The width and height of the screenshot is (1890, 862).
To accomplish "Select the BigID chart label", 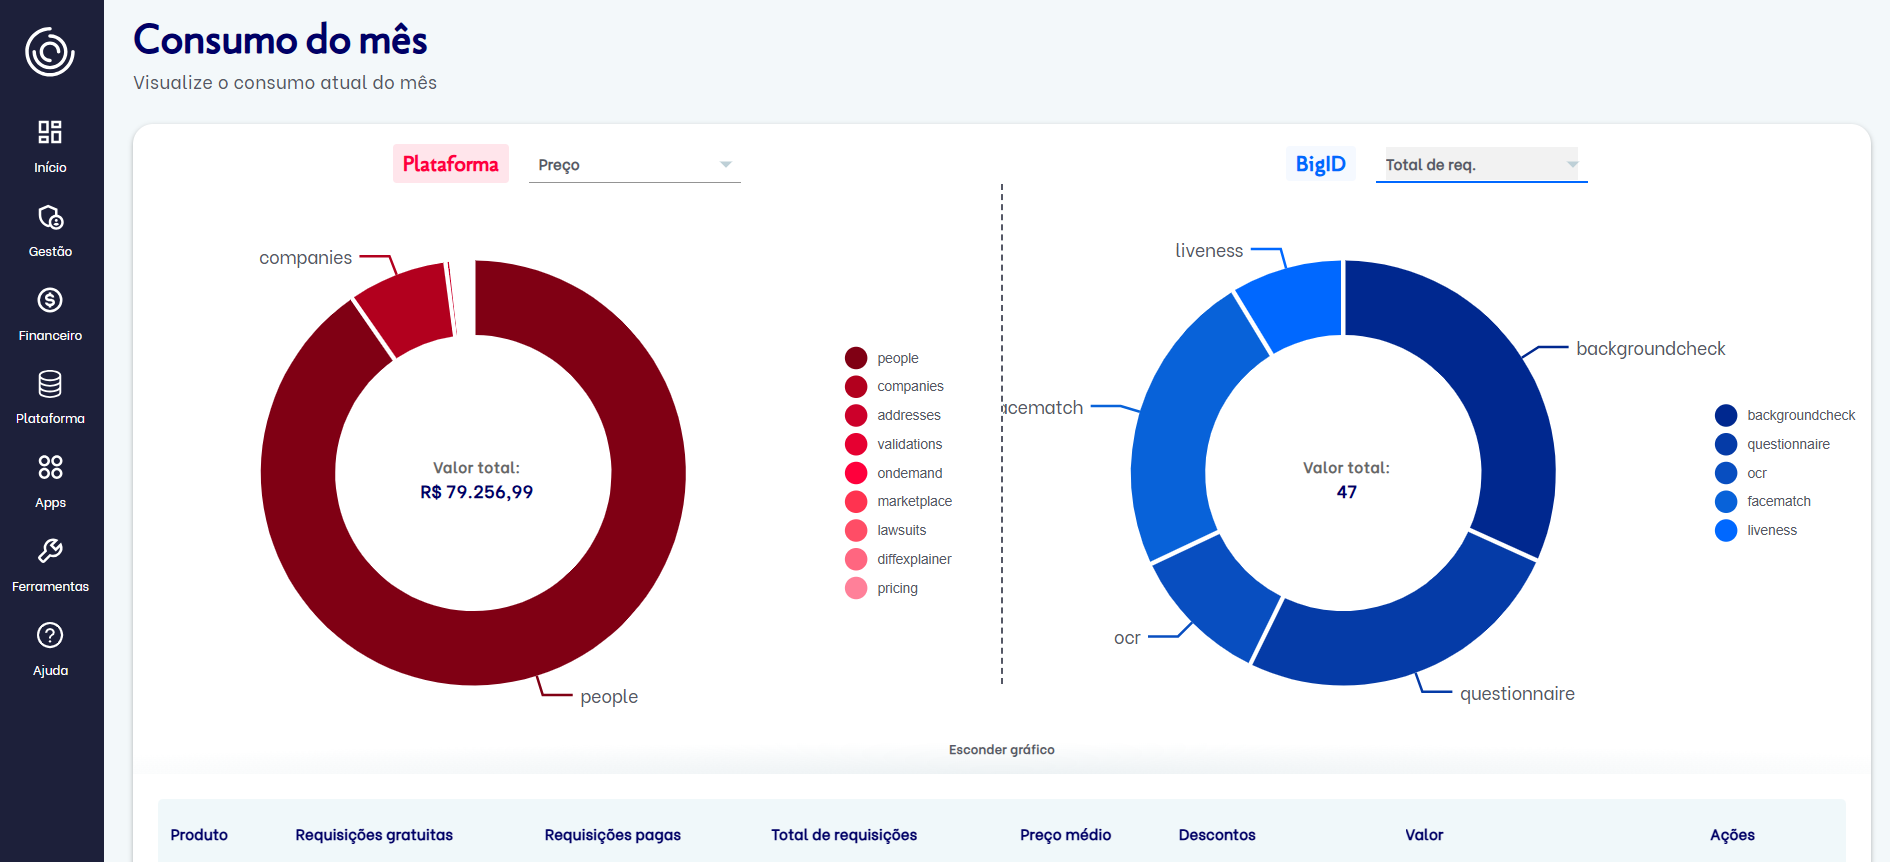I will click(1320, 164).
